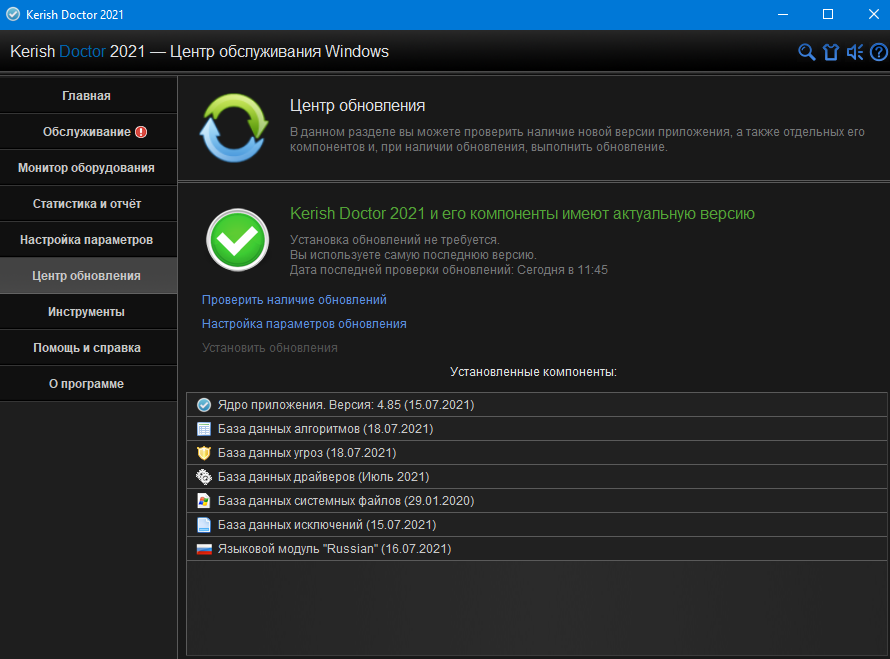Select the Центр обновления sidebar item
Screen dimensions: 890x659
point(89,276)
